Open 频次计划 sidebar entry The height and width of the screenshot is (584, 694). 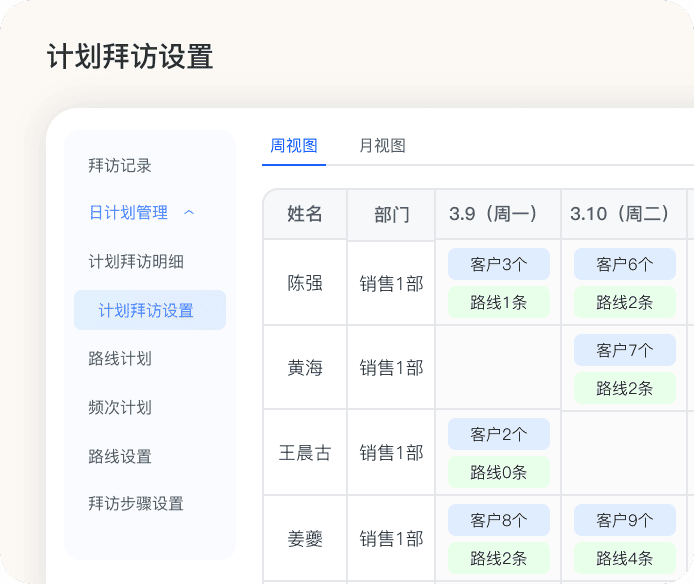120,407
